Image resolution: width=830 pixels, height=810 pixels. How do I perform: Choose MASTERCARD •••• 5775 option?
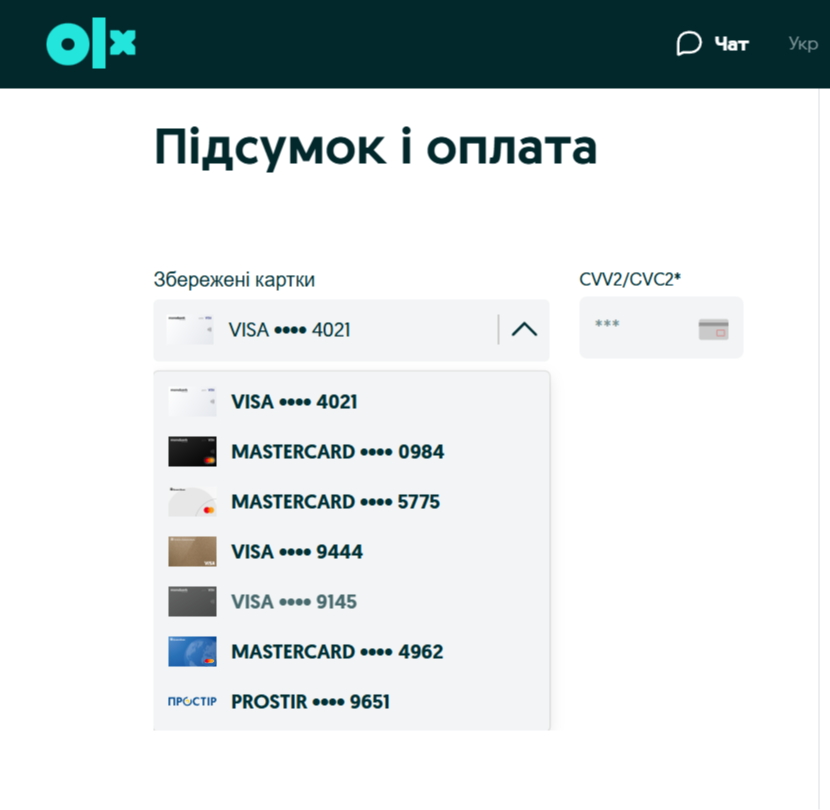click(x=351, y=501)
